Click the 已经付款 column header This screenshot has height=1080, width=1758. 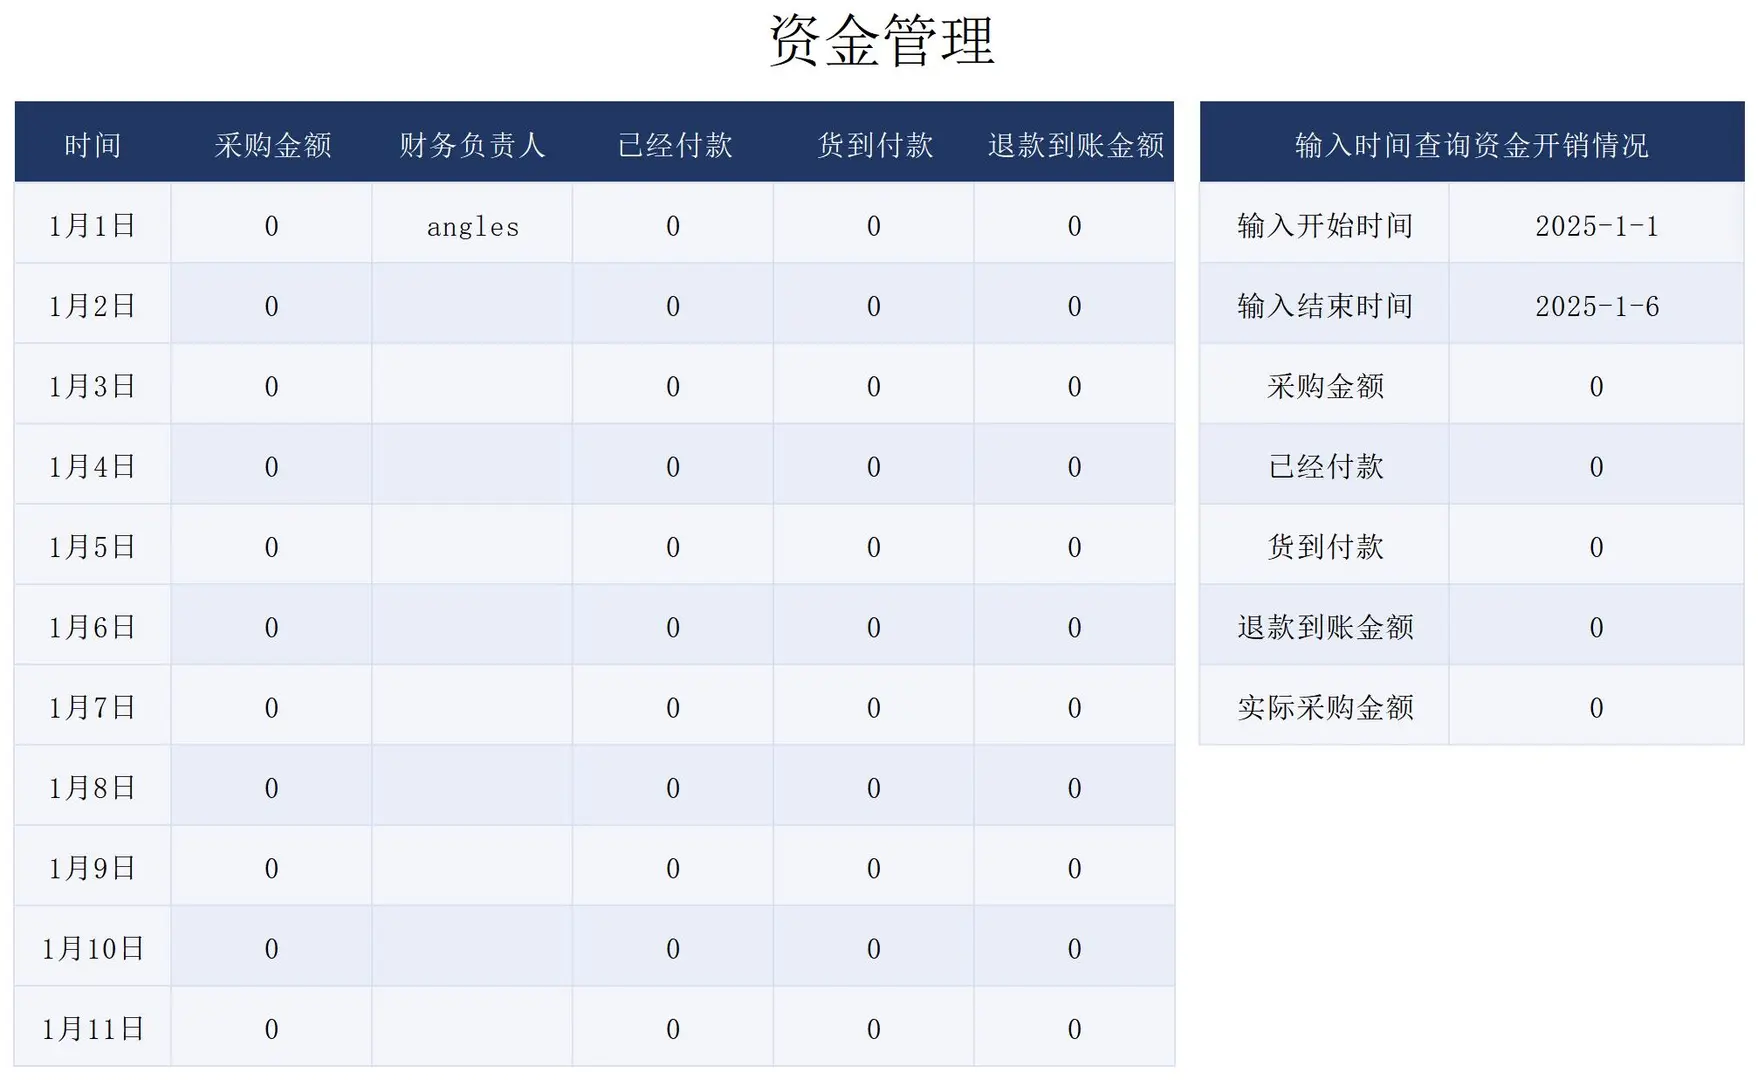[673, 144]
